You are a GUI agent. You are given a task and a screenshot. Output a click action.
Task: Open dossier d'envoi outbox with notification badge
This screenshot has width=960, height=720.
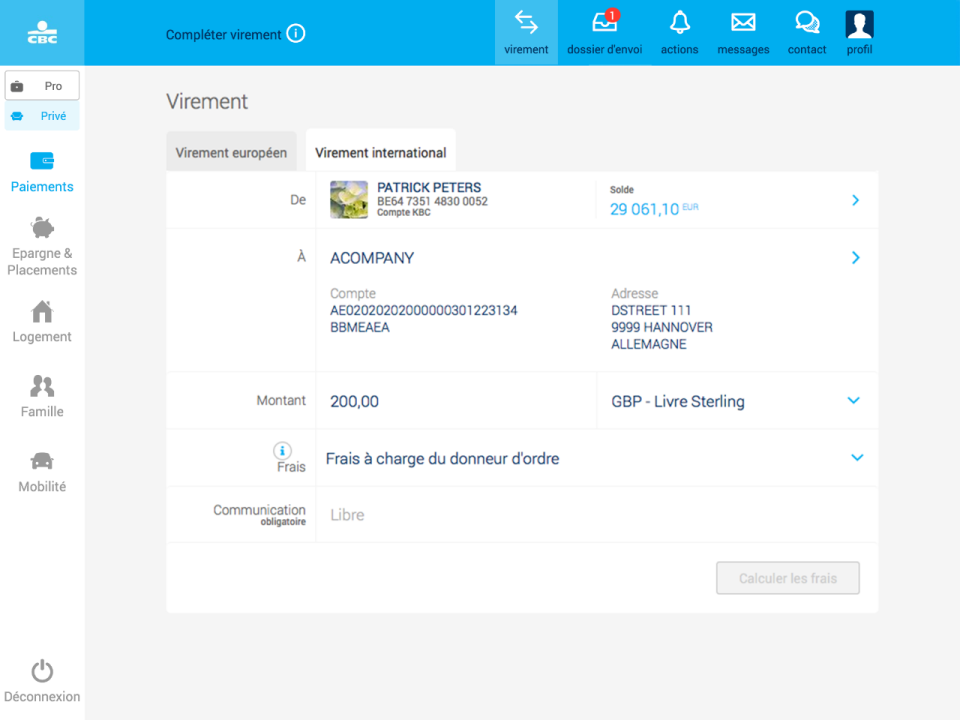coord(604,32)
